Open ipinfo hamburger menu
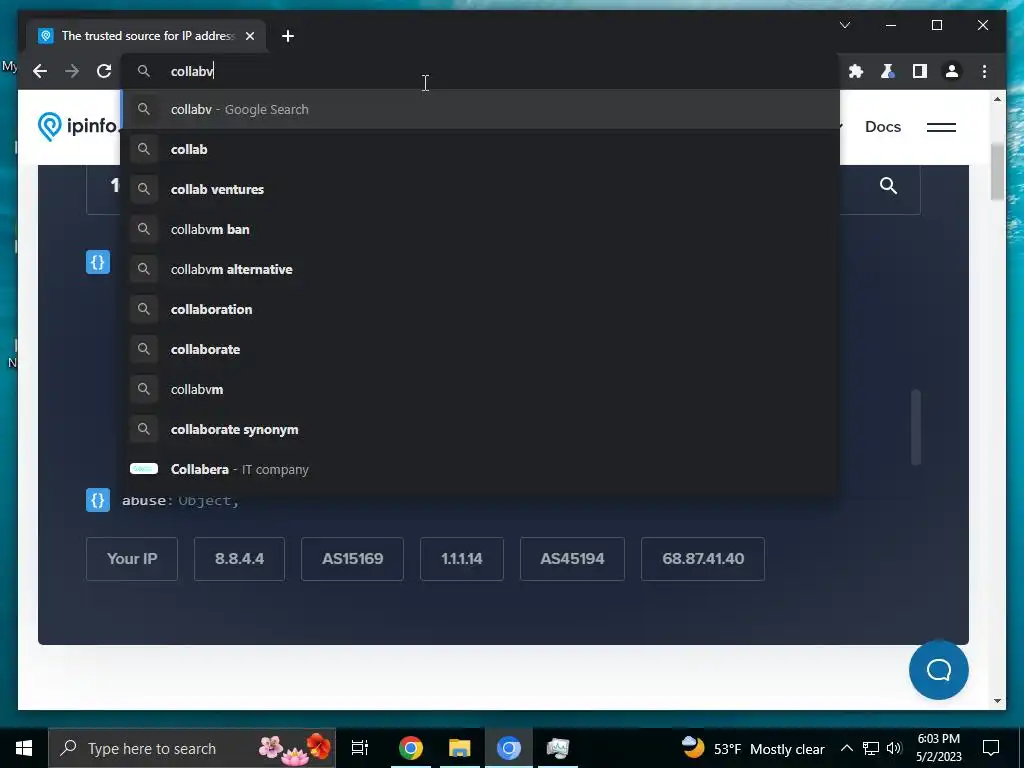 point(941,127)
